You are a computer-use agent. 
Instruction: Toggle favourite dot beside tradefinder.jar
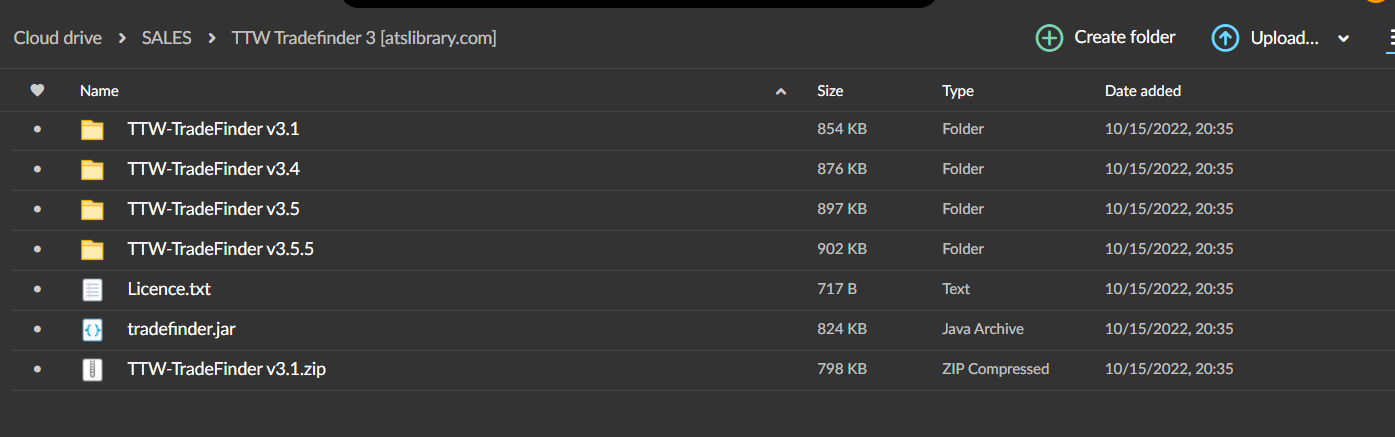click(x=37, y=330)
